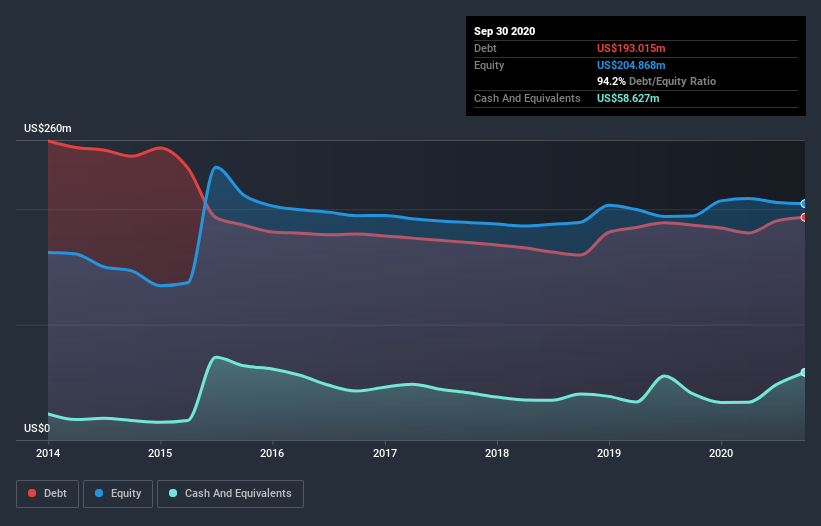This screenshot has height=526, width=821.
Task: Toggle the Equity legend button
Action: pos(118,494)
